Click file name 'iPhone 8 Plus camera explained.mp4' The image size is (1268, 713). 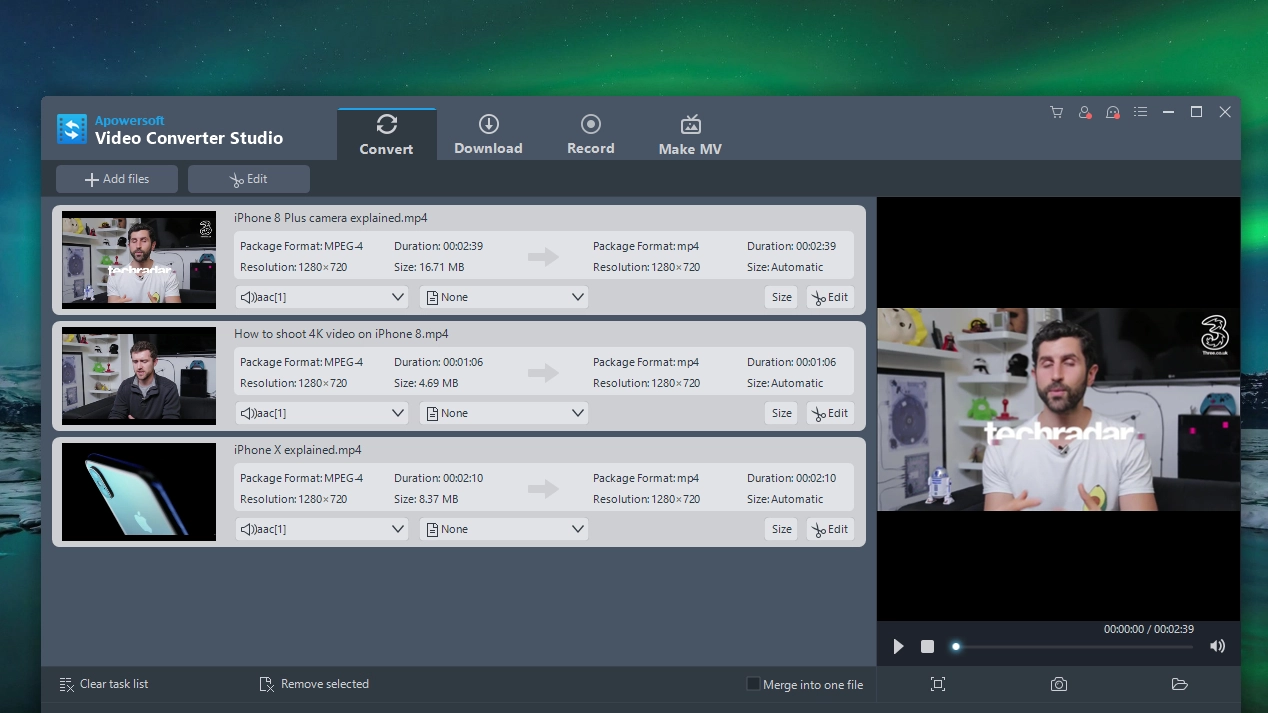pos(331,218)
